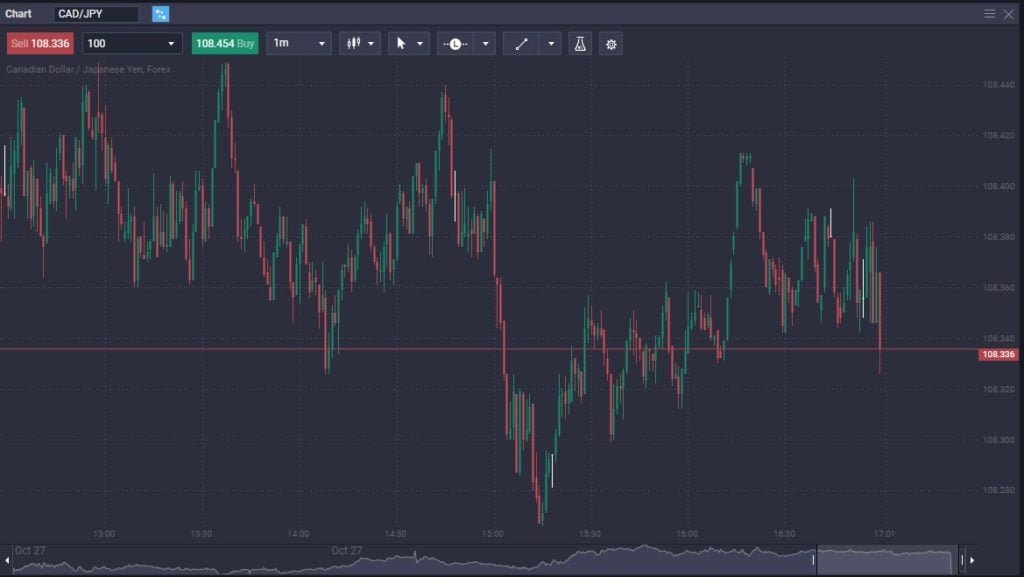Open the 1m timeframe dropdown
The width and height of the screenshot is (1024, 577).
(x=297, y=43)
